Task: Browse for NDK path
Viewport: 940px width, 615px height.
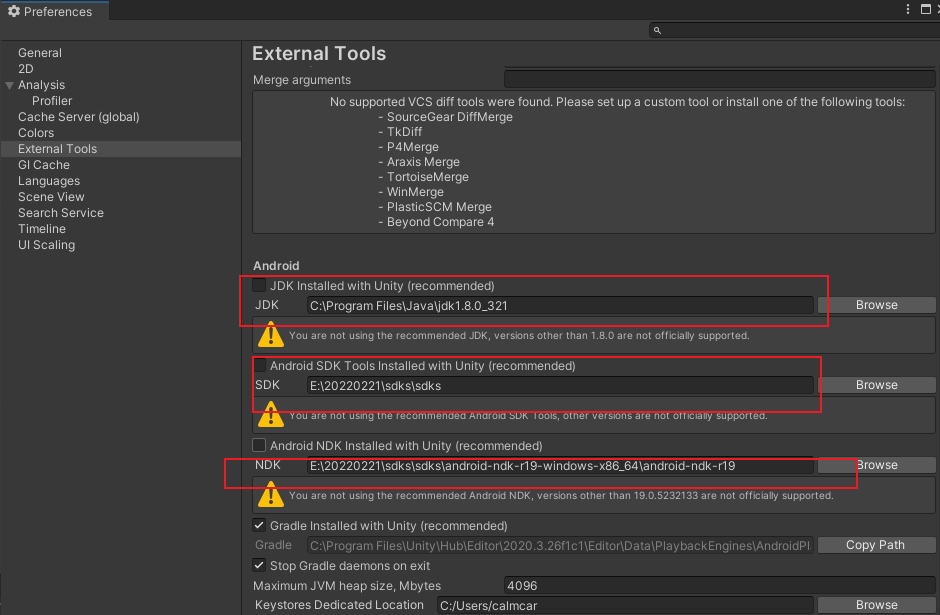Action: (876, 465)
